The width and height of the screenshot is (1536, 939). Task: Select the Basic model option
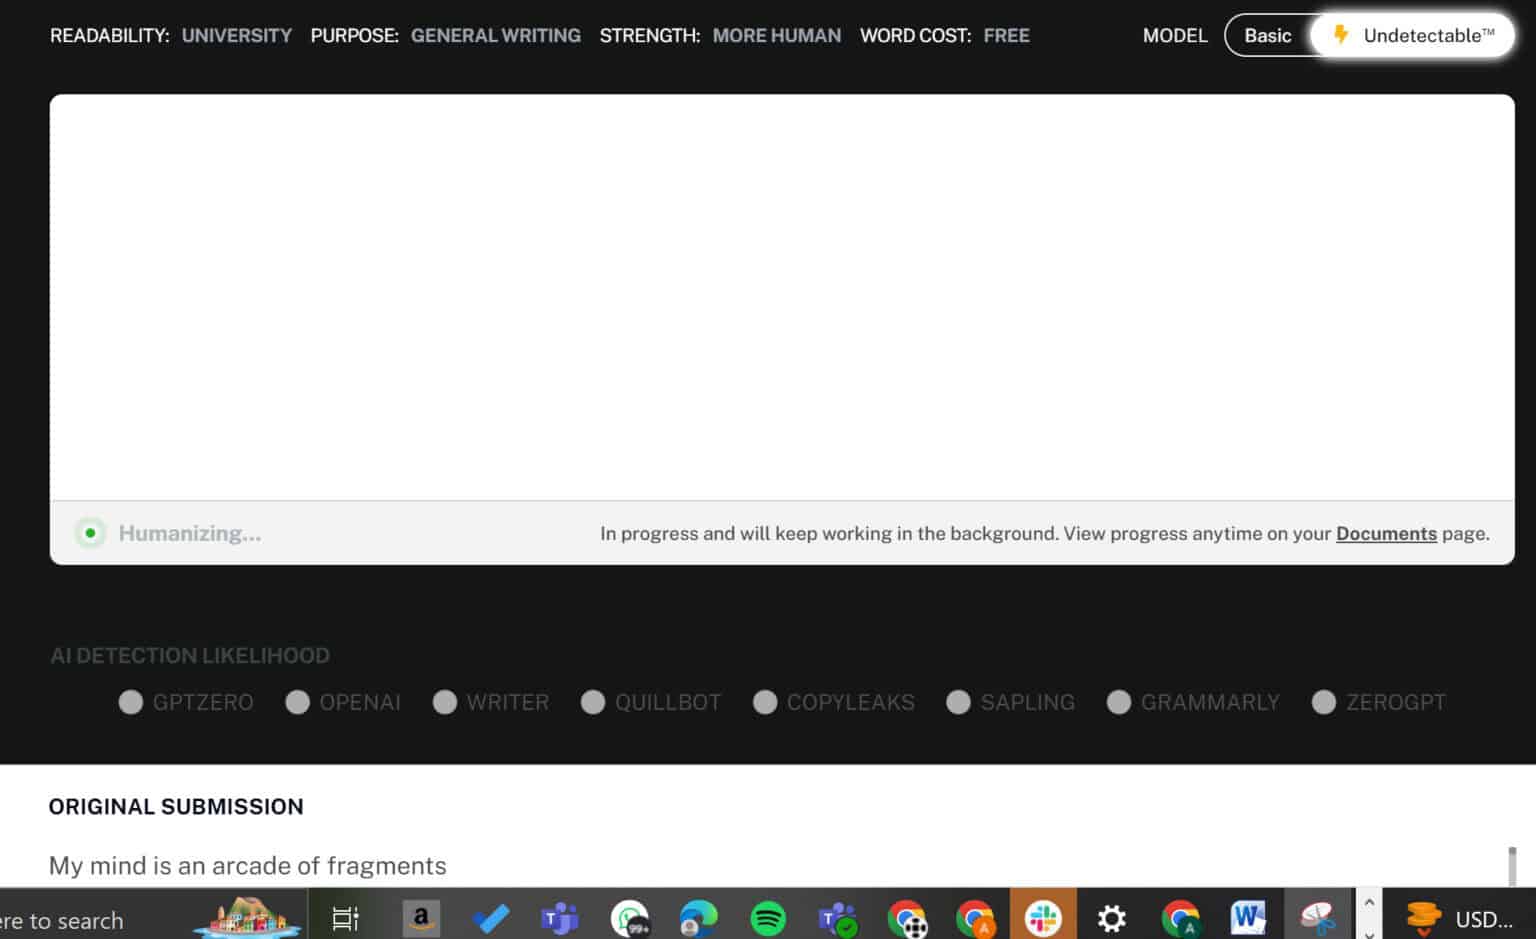1267,36
